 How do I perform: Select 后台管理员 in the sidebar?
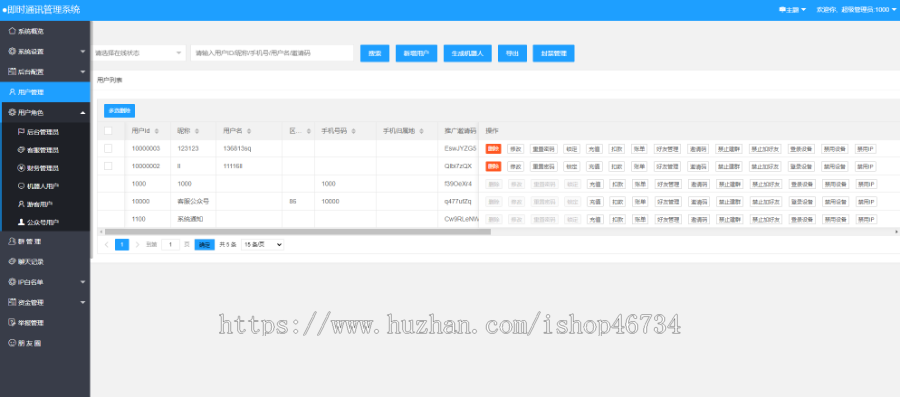(45, 132)
